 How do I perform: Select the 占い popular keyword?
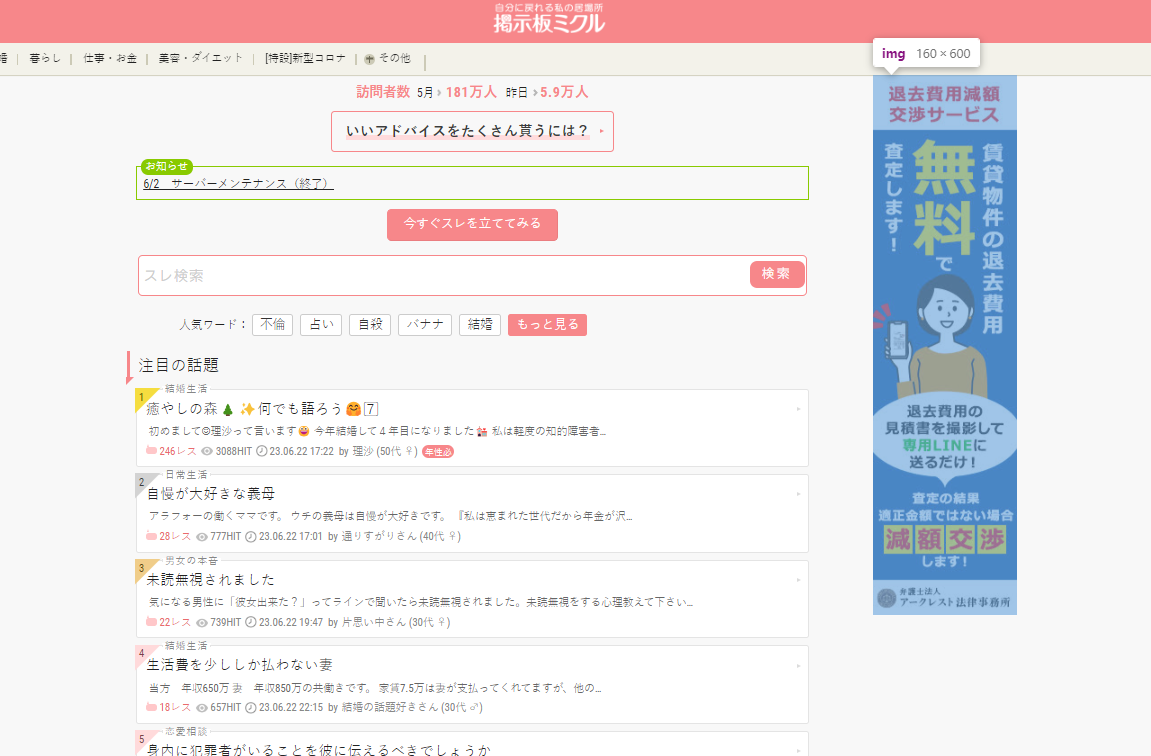coord(320,324)
